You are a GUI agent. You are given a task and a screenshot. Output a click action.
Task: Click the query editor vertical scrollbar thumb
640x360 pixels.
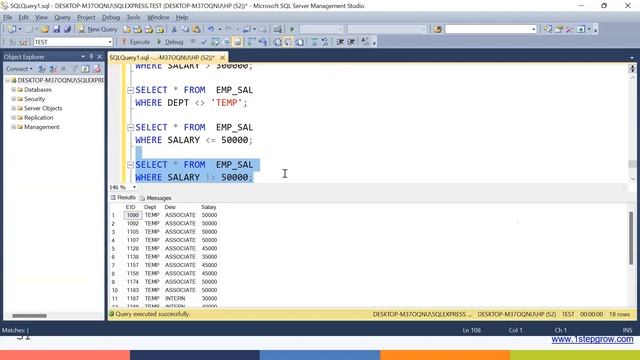(x=632, y=164)
